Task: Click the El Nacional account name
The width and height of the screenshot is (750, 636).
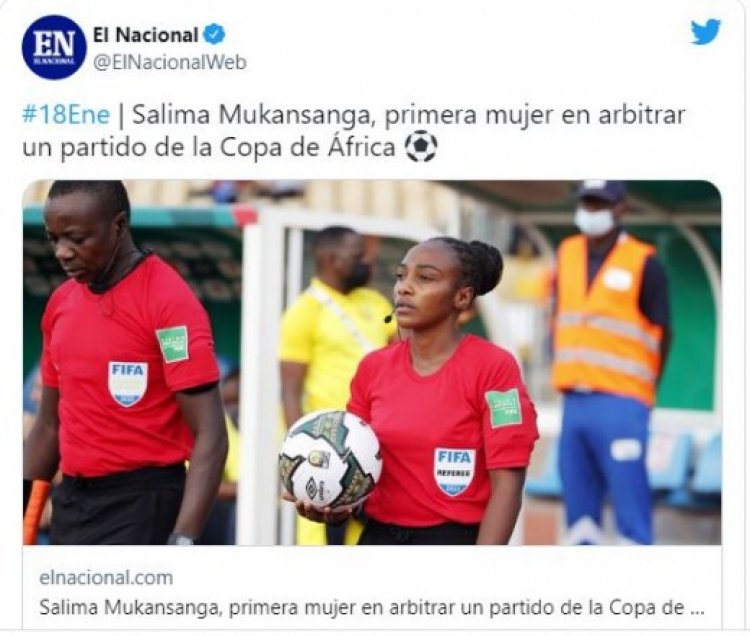Action: click(145, 34)
